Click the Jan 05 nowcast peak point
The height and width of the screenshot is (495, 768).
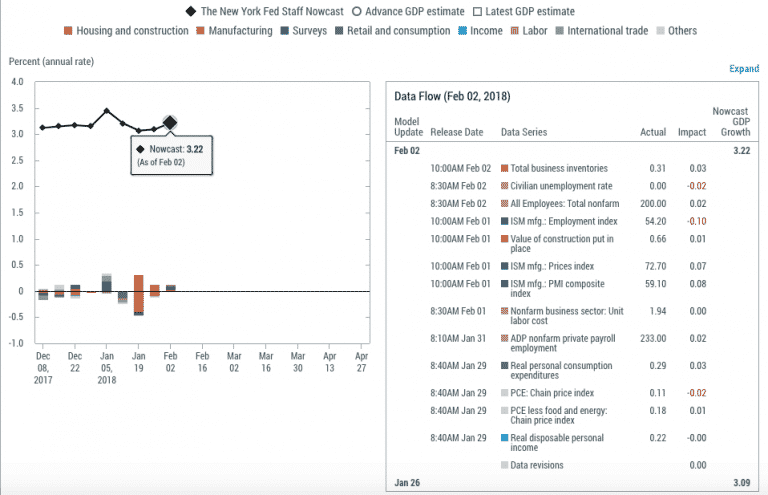point(106,111)
